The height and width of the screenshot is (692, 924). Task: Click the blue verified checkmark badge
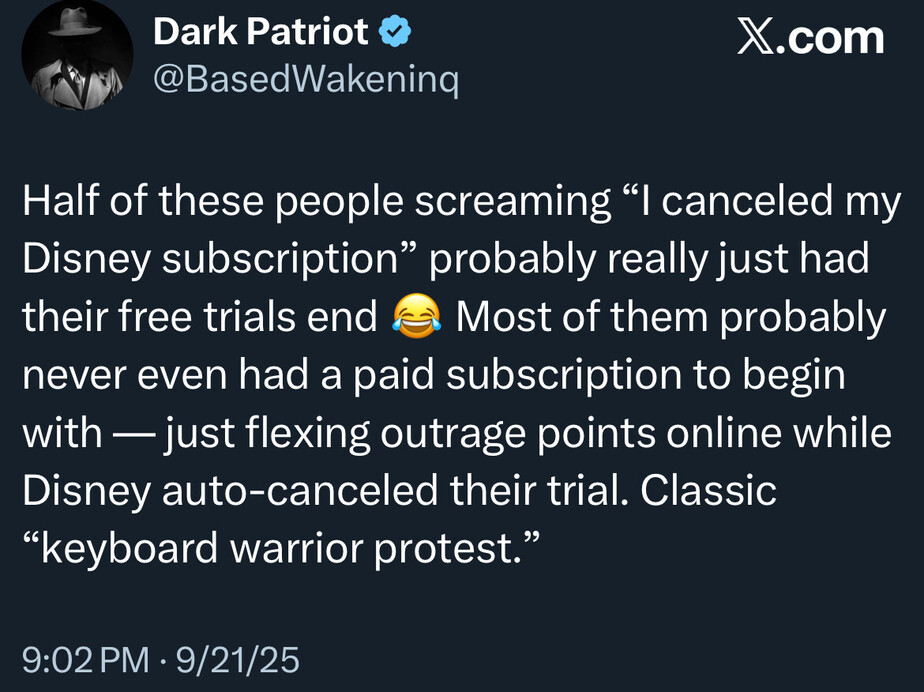[396, 34]
